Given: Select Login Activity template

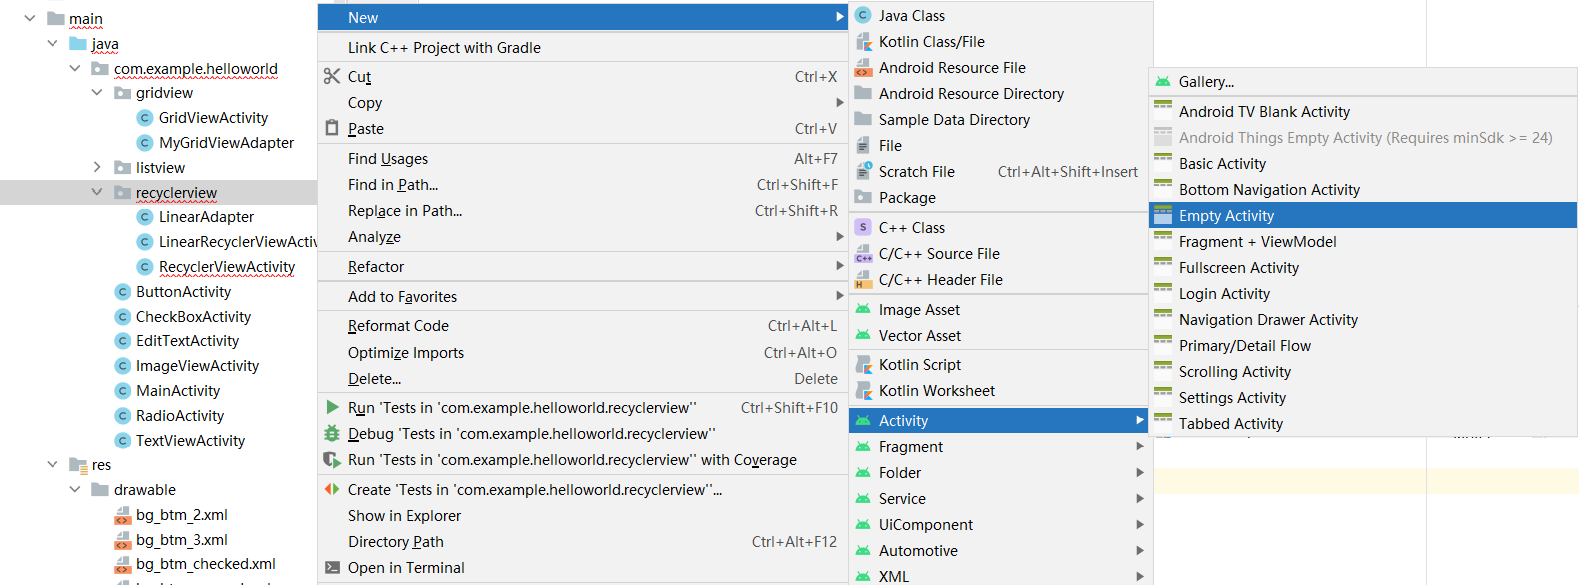Looking at the screenshot, I should 1224,293.
